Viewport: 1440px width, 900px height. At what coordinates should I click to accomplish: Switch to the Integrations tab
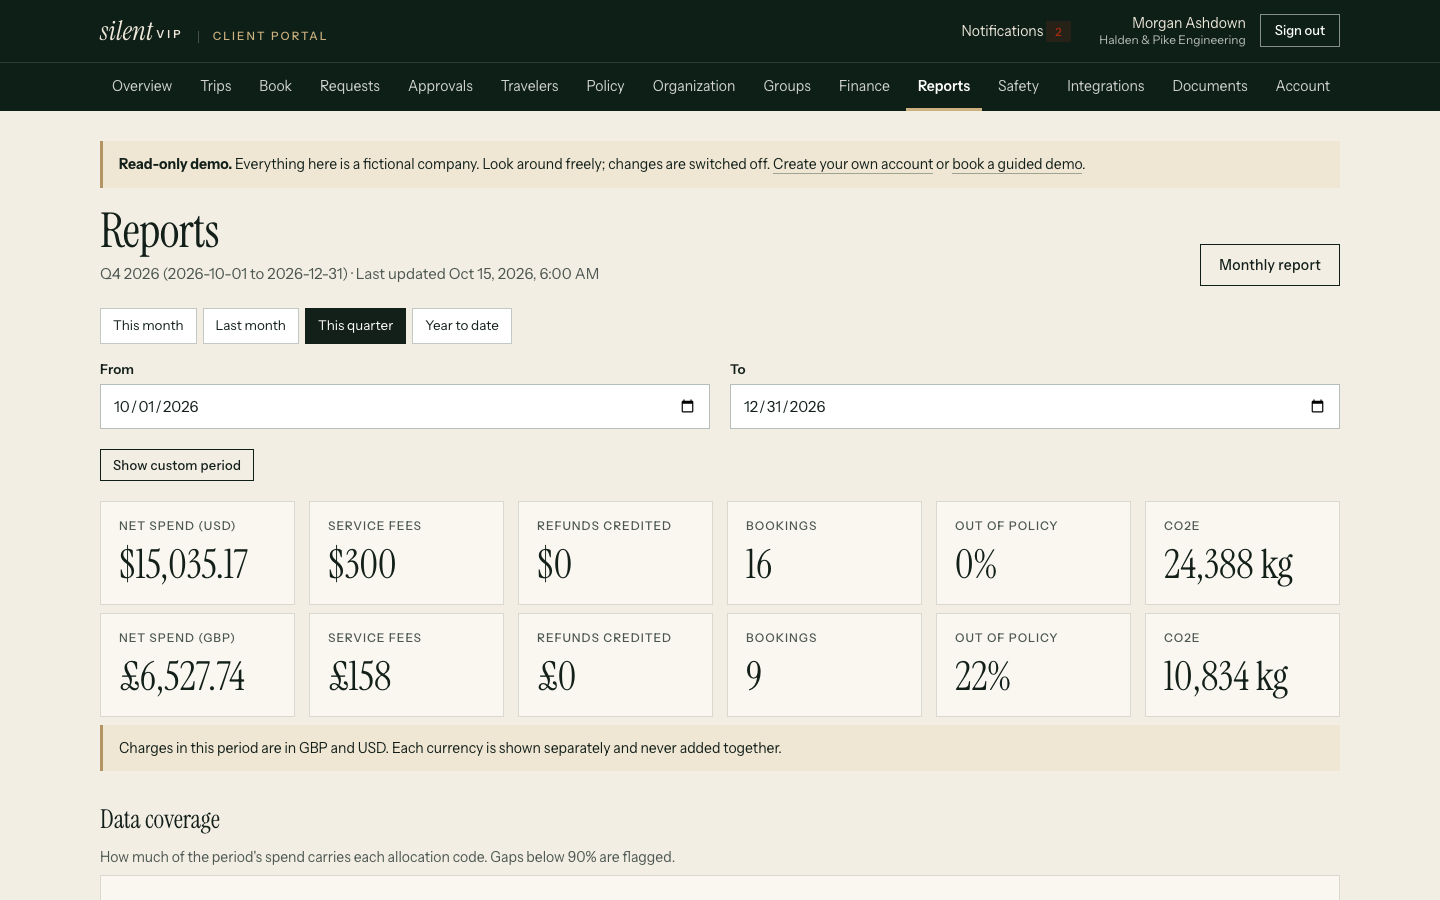(x=1105, y=86)
